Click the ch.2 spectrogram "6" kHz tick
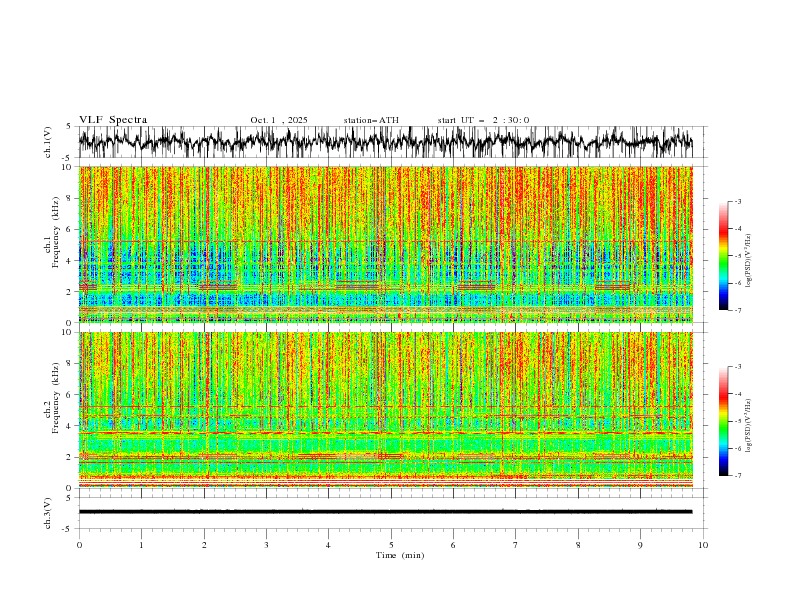Screen dimensions: 792x612 click(x=70, y=394)
